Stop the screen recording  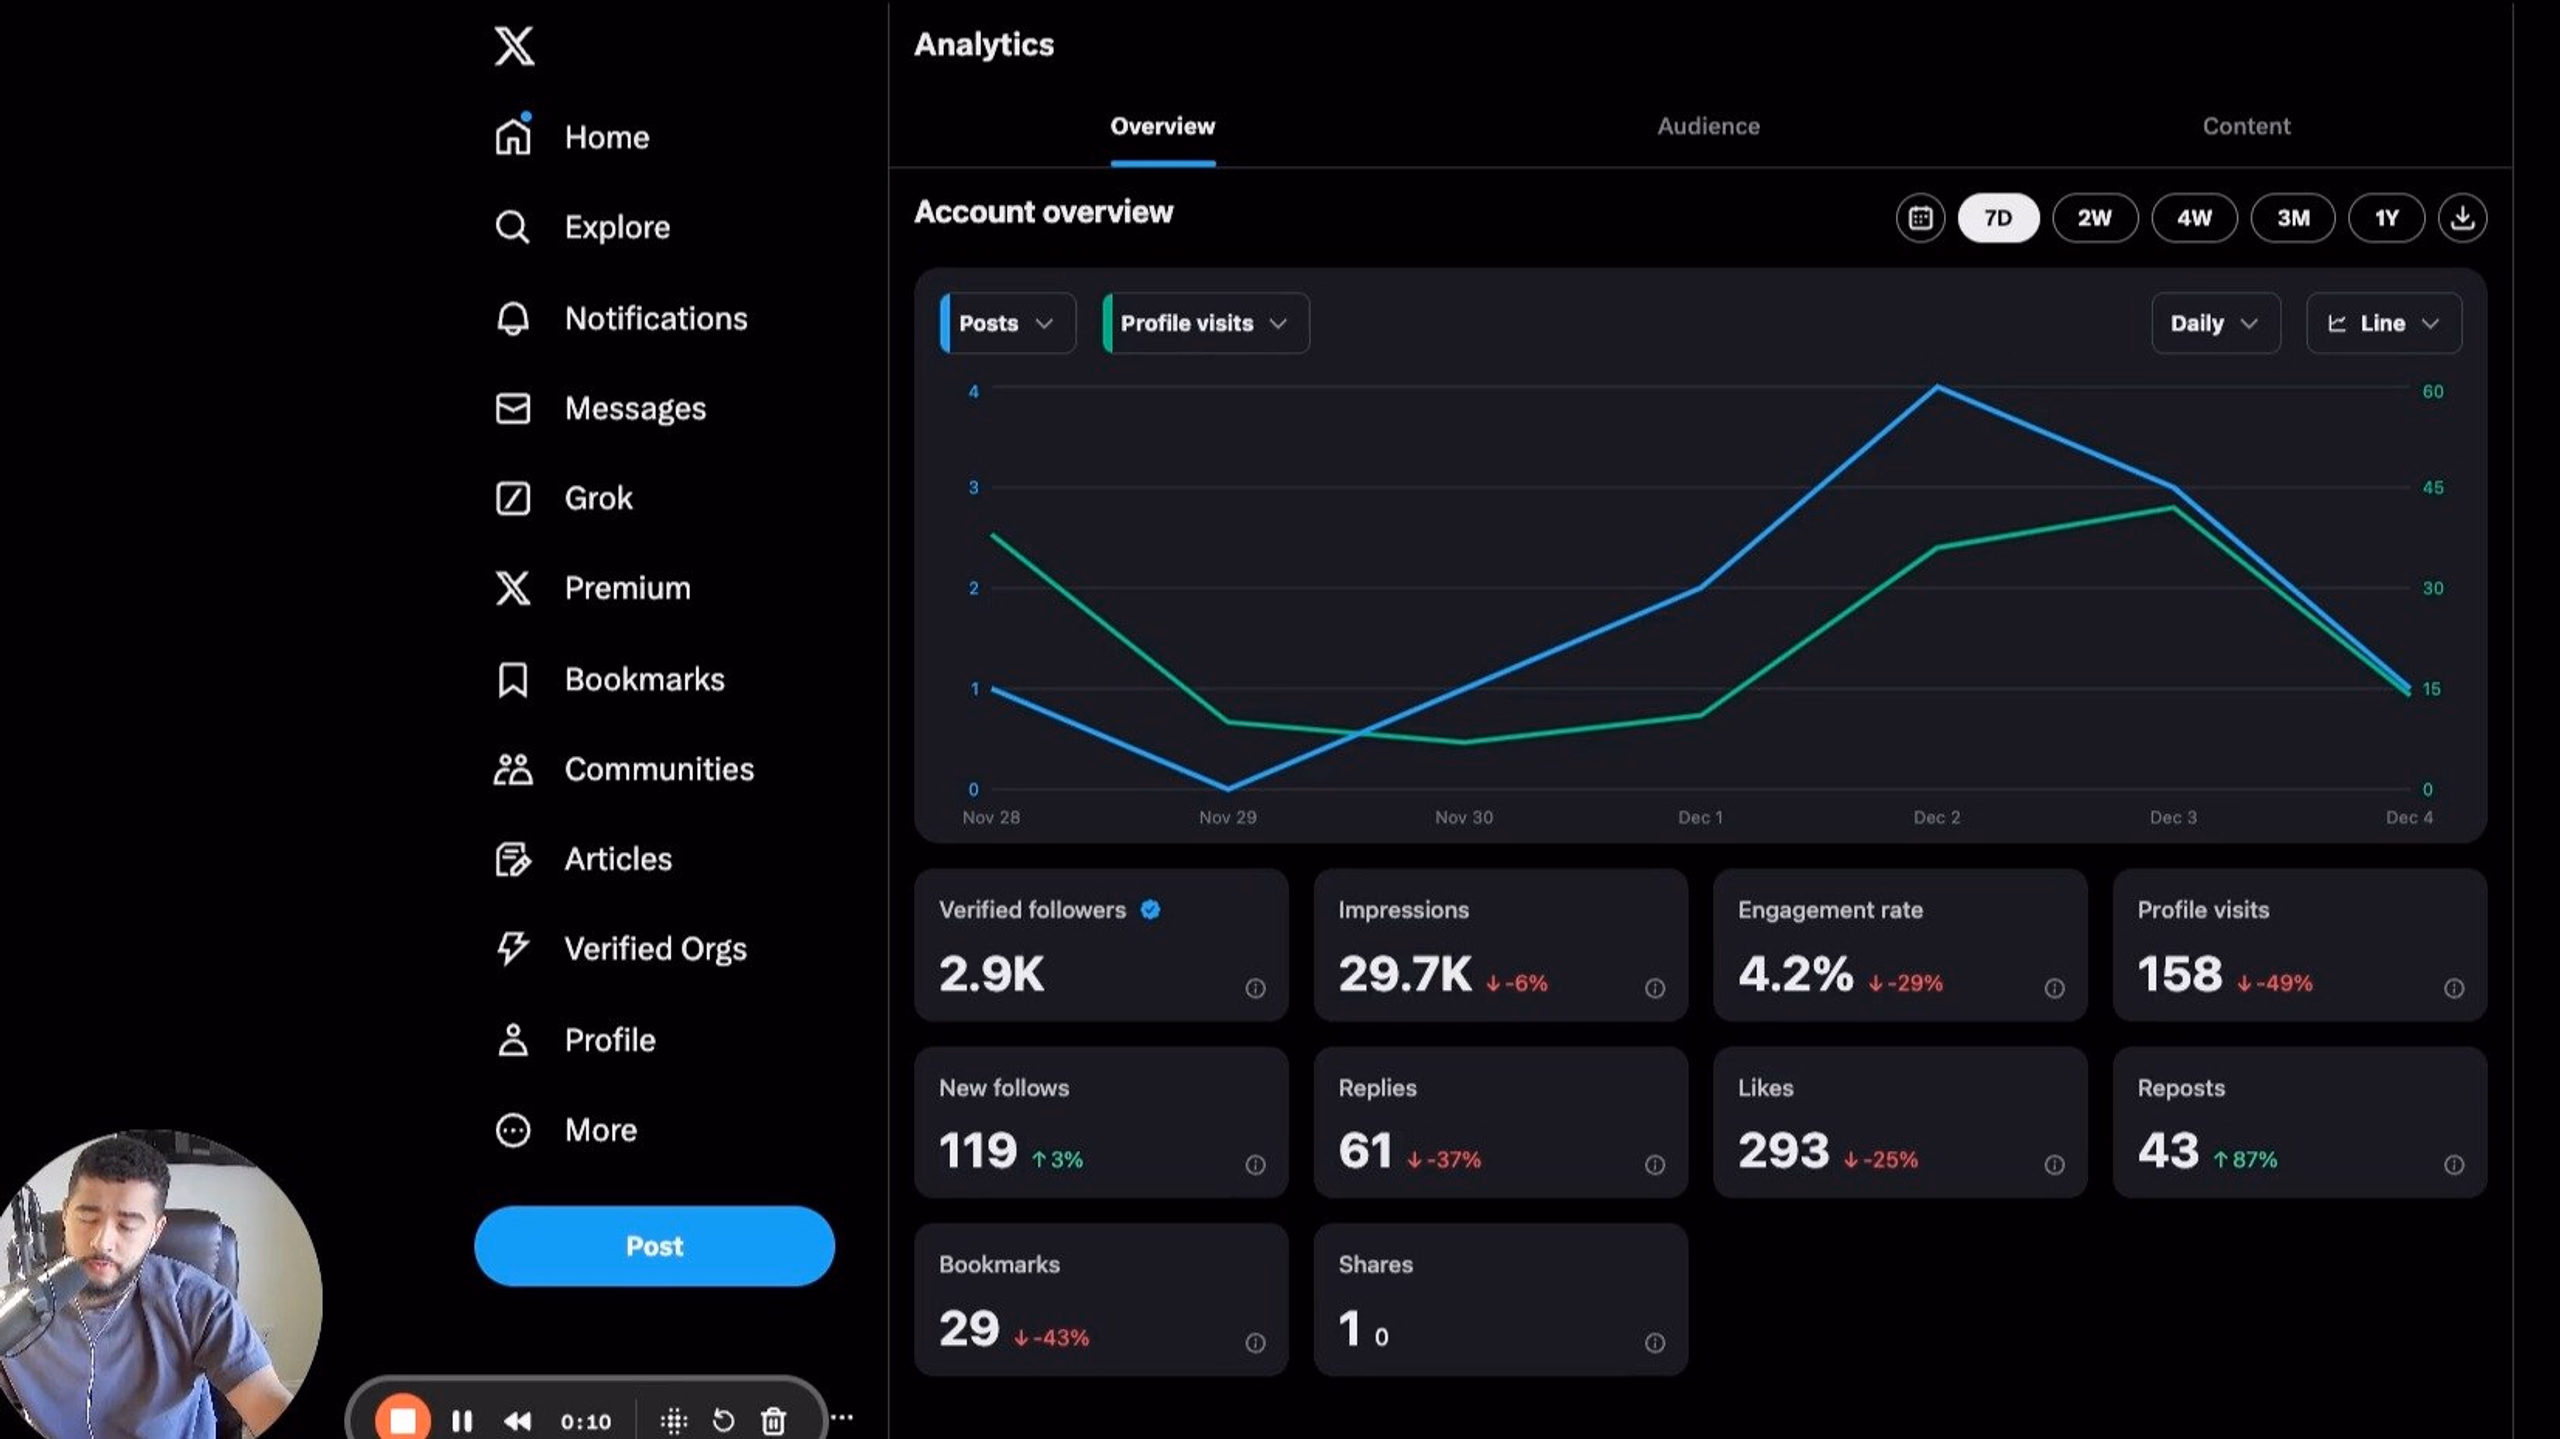403,1420
